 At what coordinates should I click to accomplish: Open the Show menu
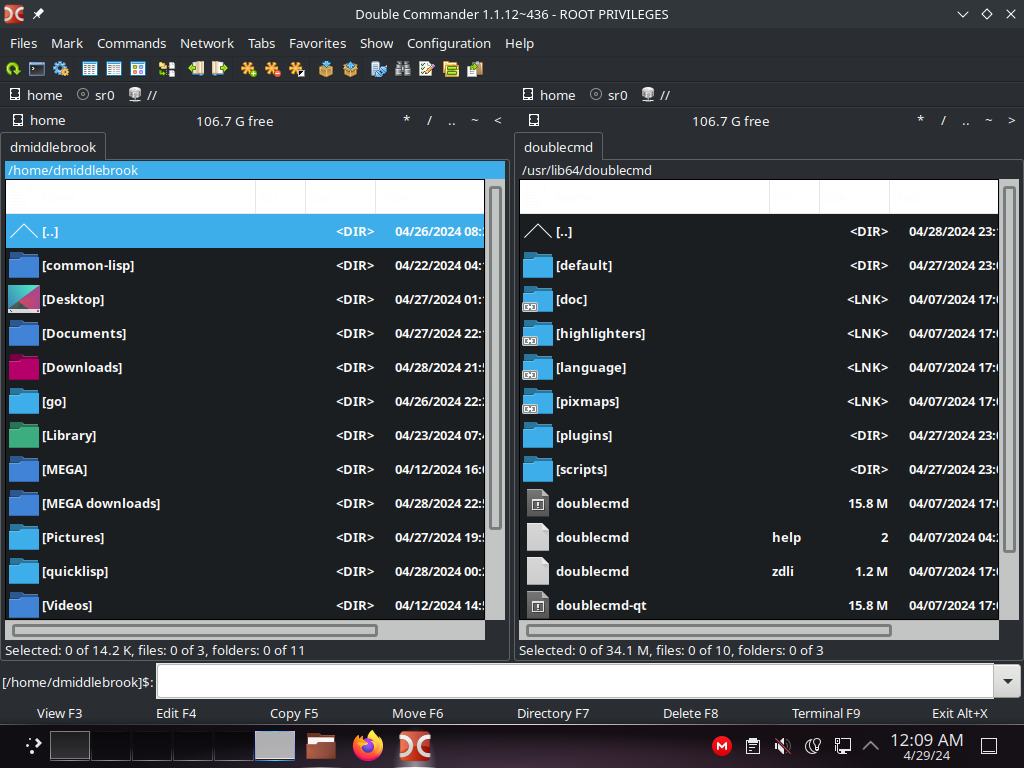point(377,43)
